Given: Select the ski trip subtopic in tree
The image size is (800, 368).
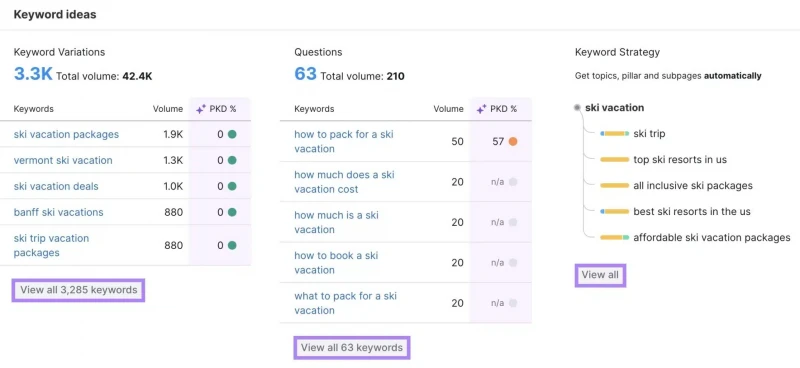Looking at the screenshot, I should [x=649, y=134].
